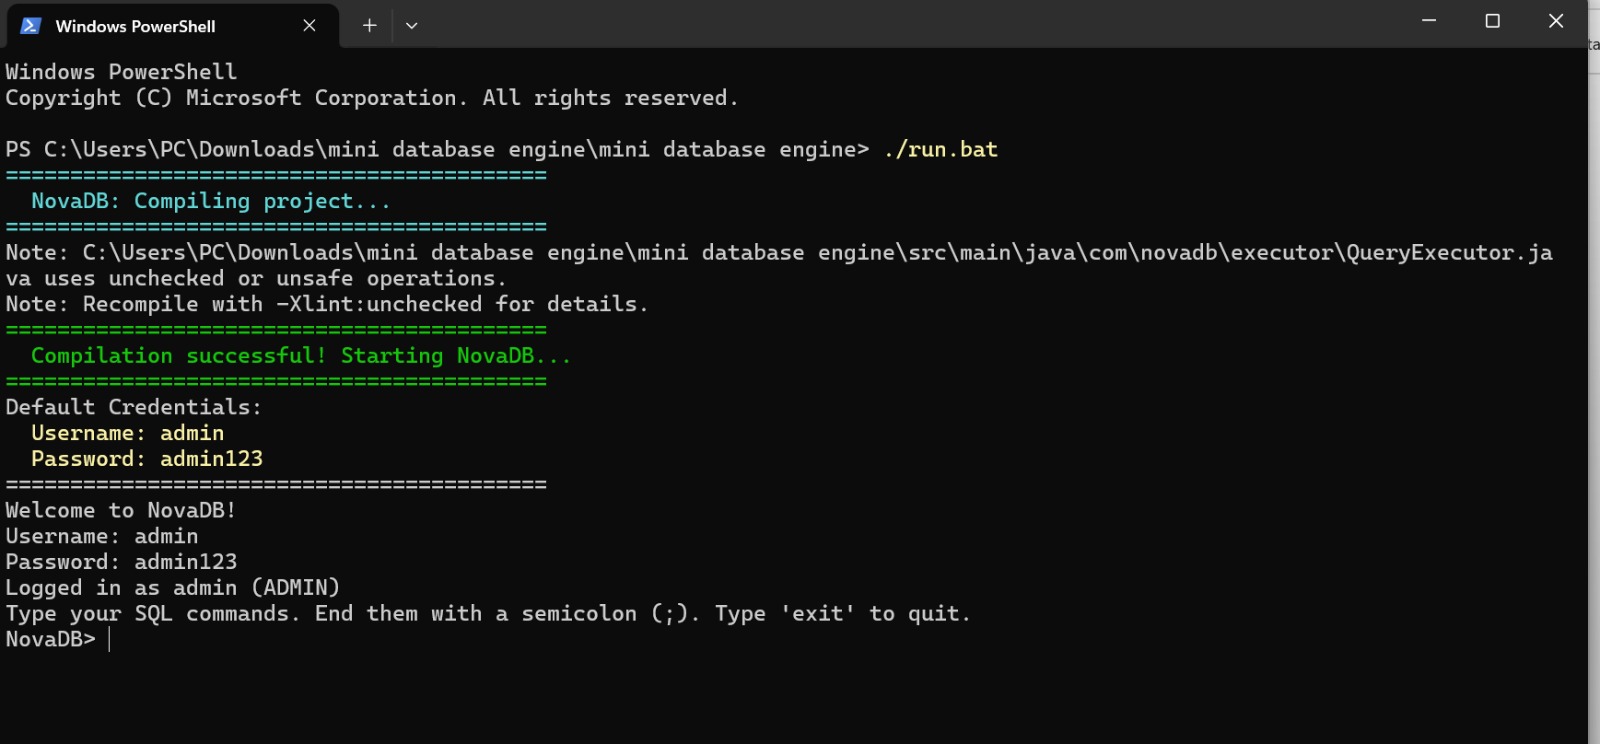Click the './run.bat' command text

tap(940, 150)
